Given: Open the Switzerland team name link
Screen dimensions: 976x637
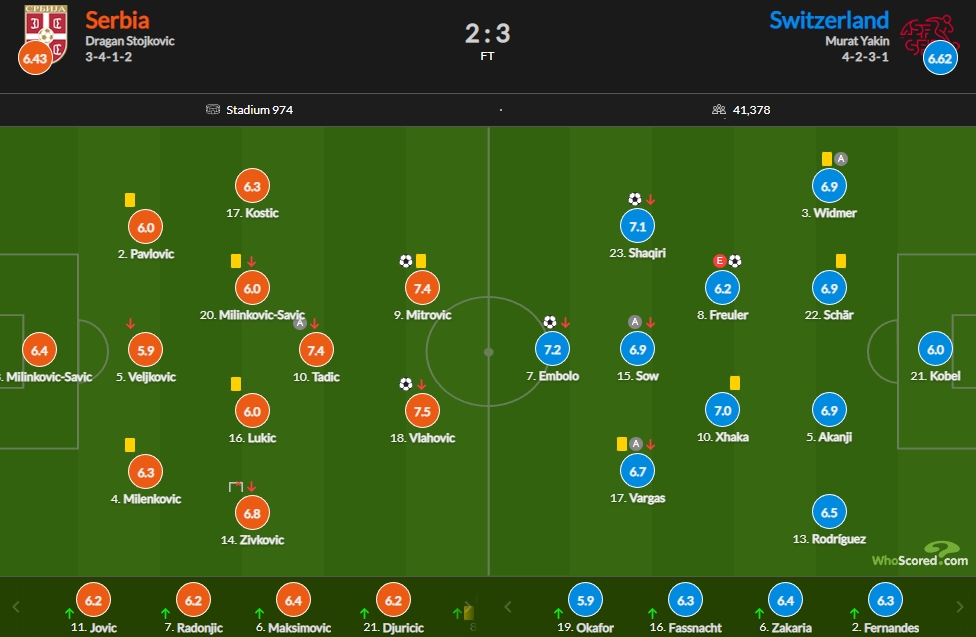Looking at the screenshot, I should 828,21.
